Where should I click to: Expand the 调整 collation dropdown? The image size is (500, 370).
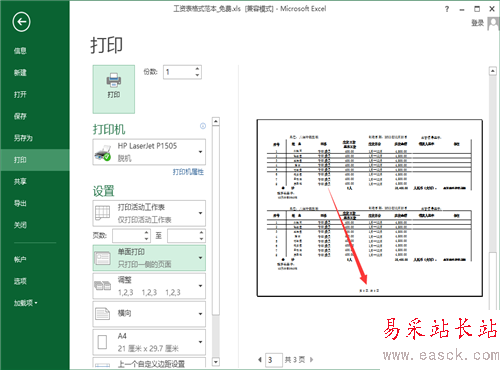(x=149, y=286)
